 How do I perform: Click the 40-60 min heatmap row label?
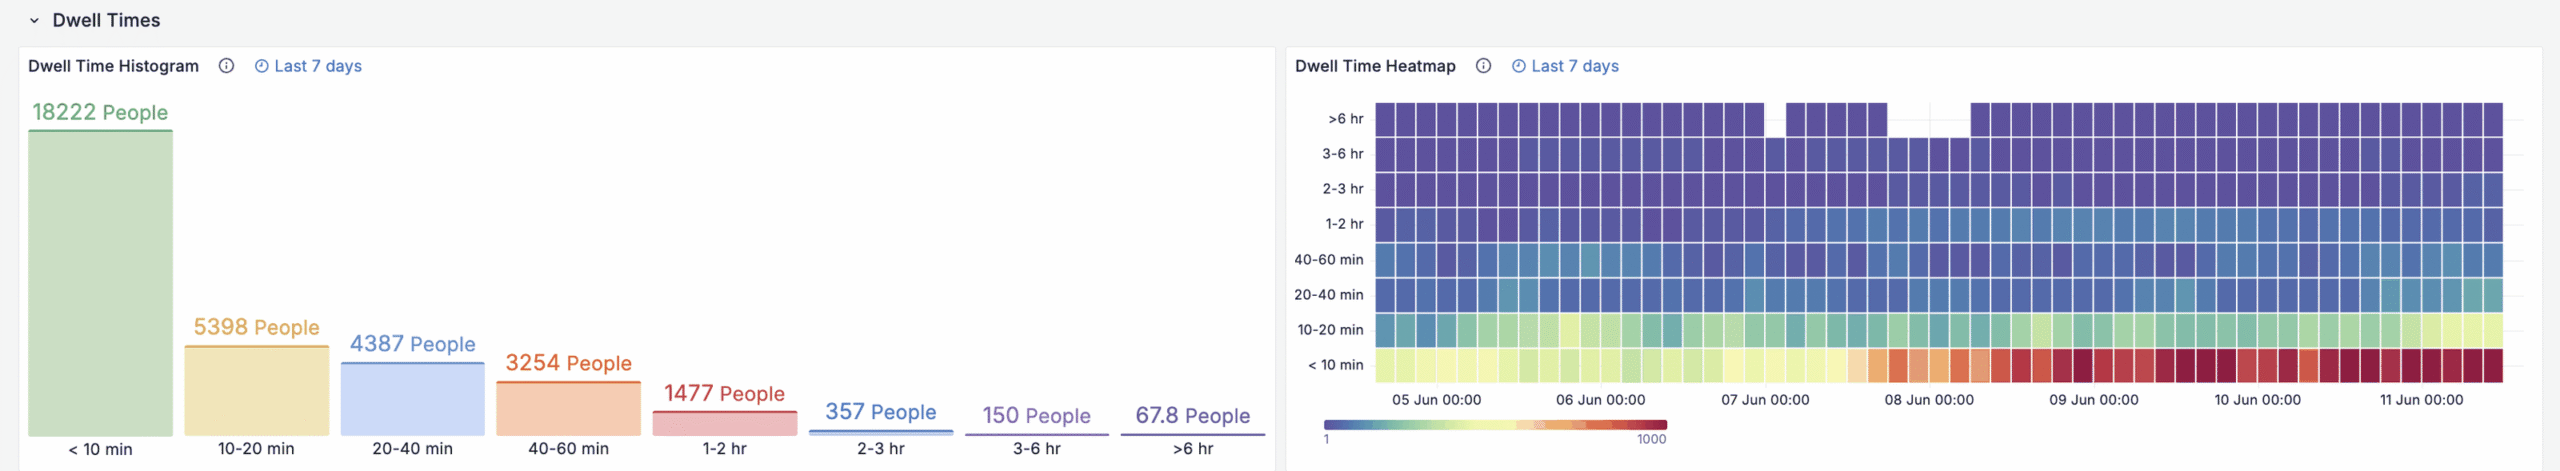click(1328, 260)
